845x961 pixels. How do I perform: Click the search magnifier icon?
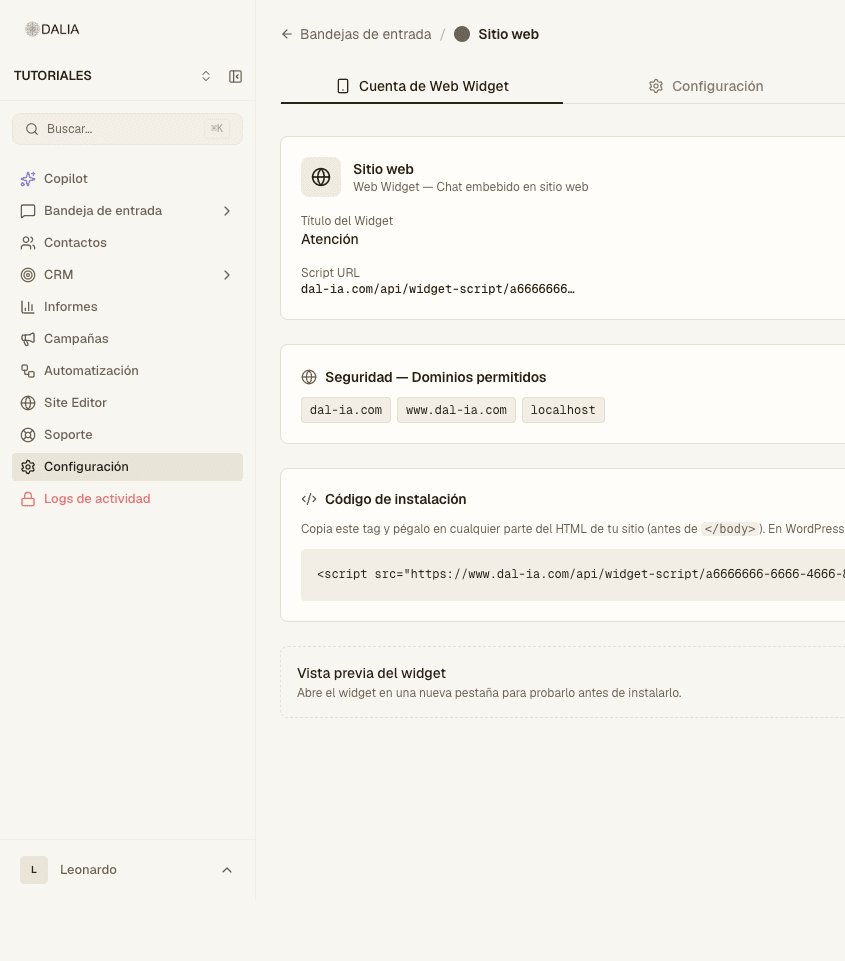pyautogui.click(x=32, y=129)
